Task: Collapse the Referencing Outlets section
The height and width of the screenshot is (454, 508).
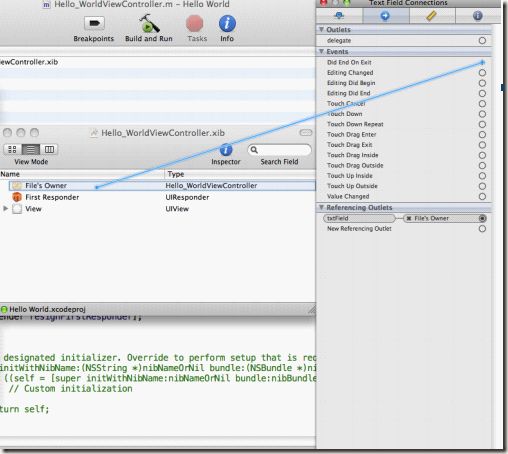Action: pos(321,207)
